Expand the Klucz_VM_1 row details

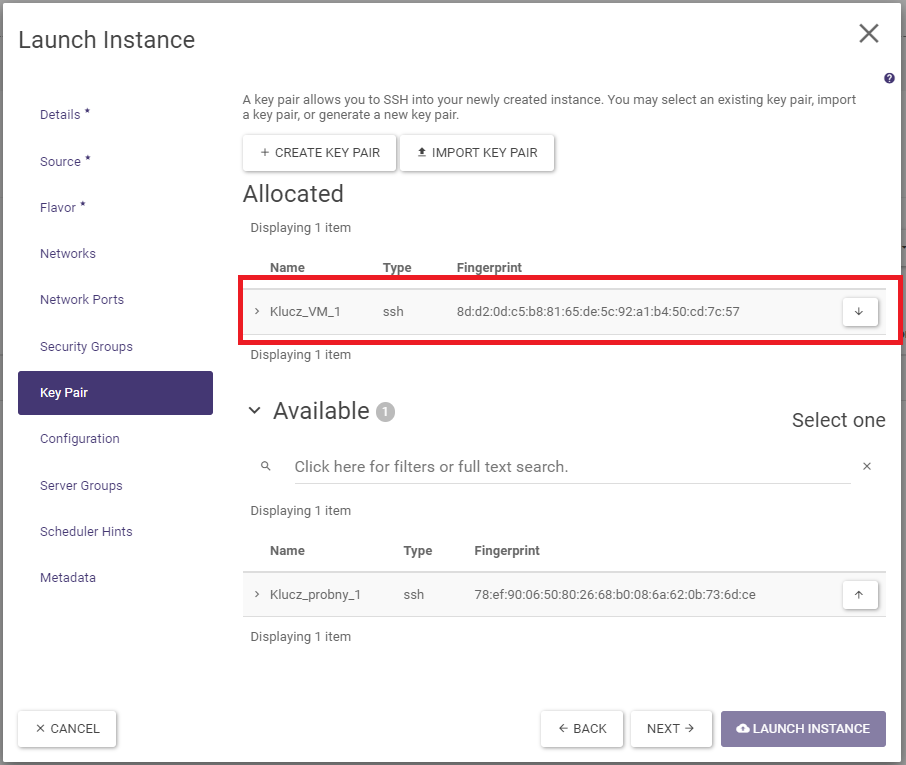pos(257,312)
